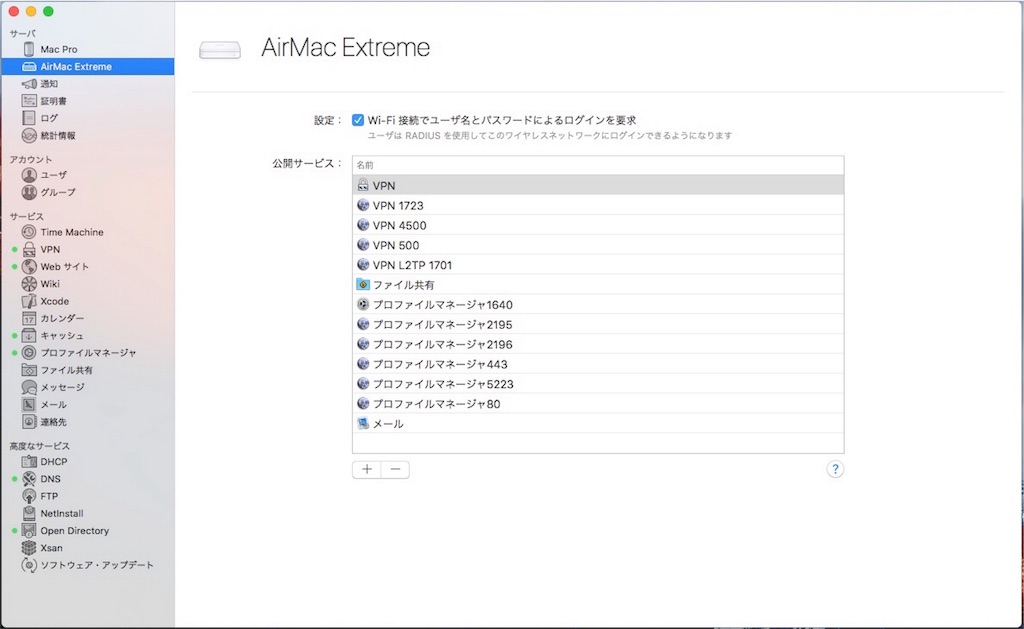Click the 名前 column header

coord(598,165)
